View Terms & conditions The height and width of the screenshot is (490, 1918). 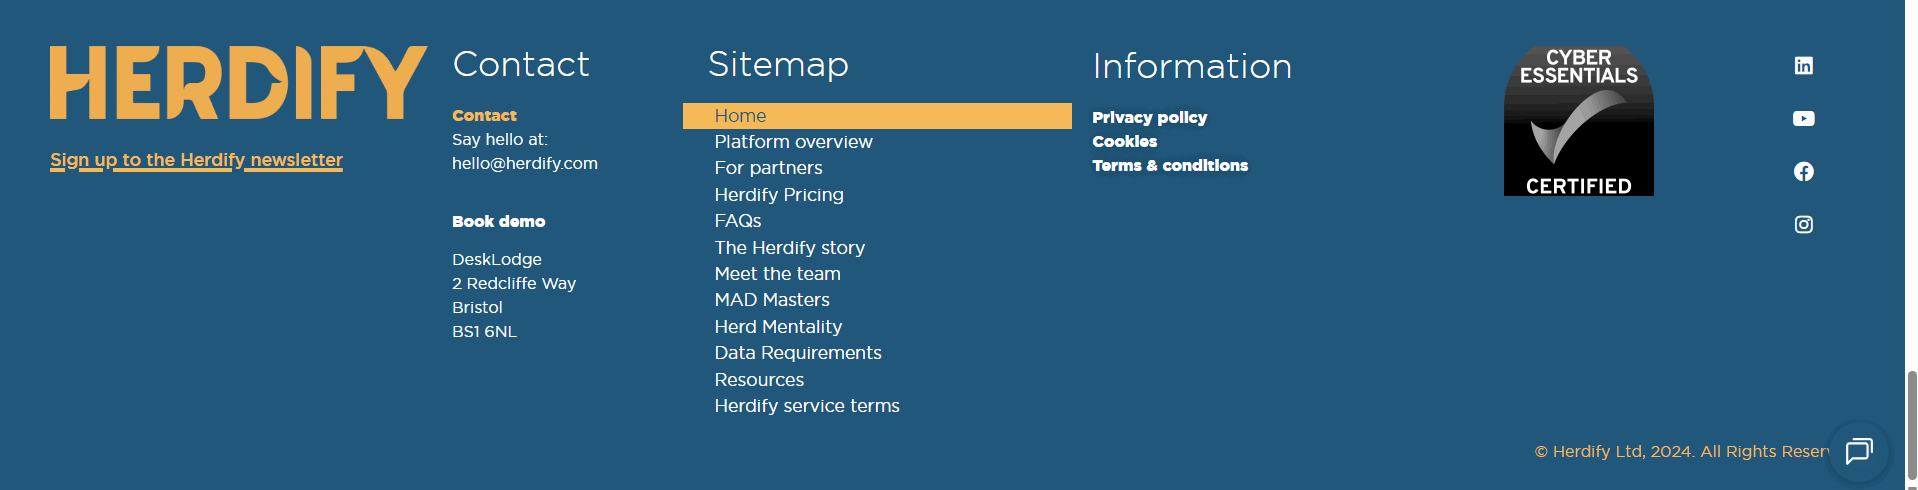click(x=1170, y=166)
